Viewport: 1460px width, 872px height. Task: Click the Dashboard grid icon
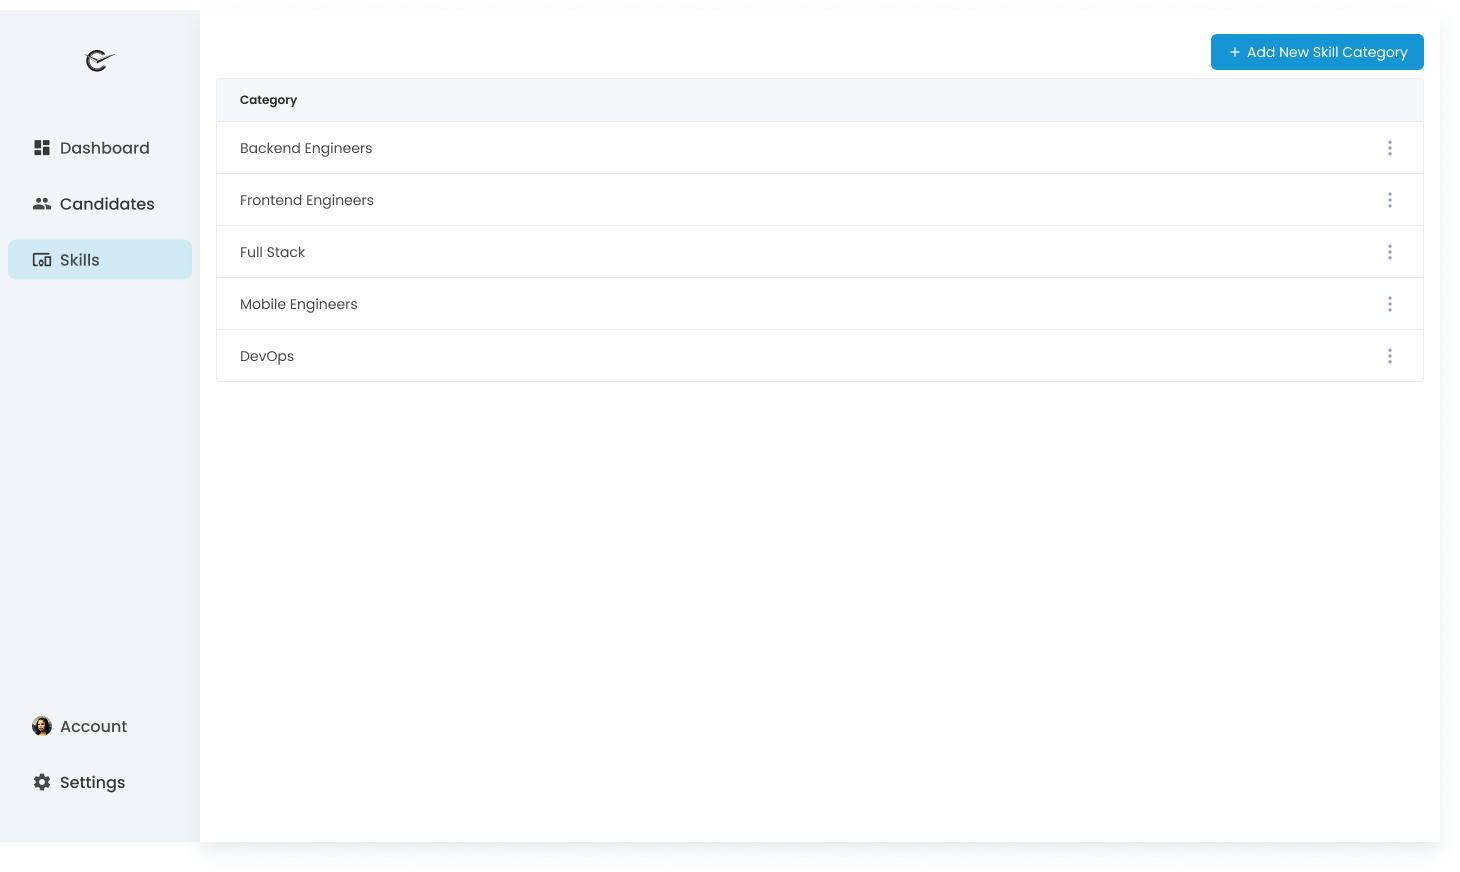pos(42,147)
